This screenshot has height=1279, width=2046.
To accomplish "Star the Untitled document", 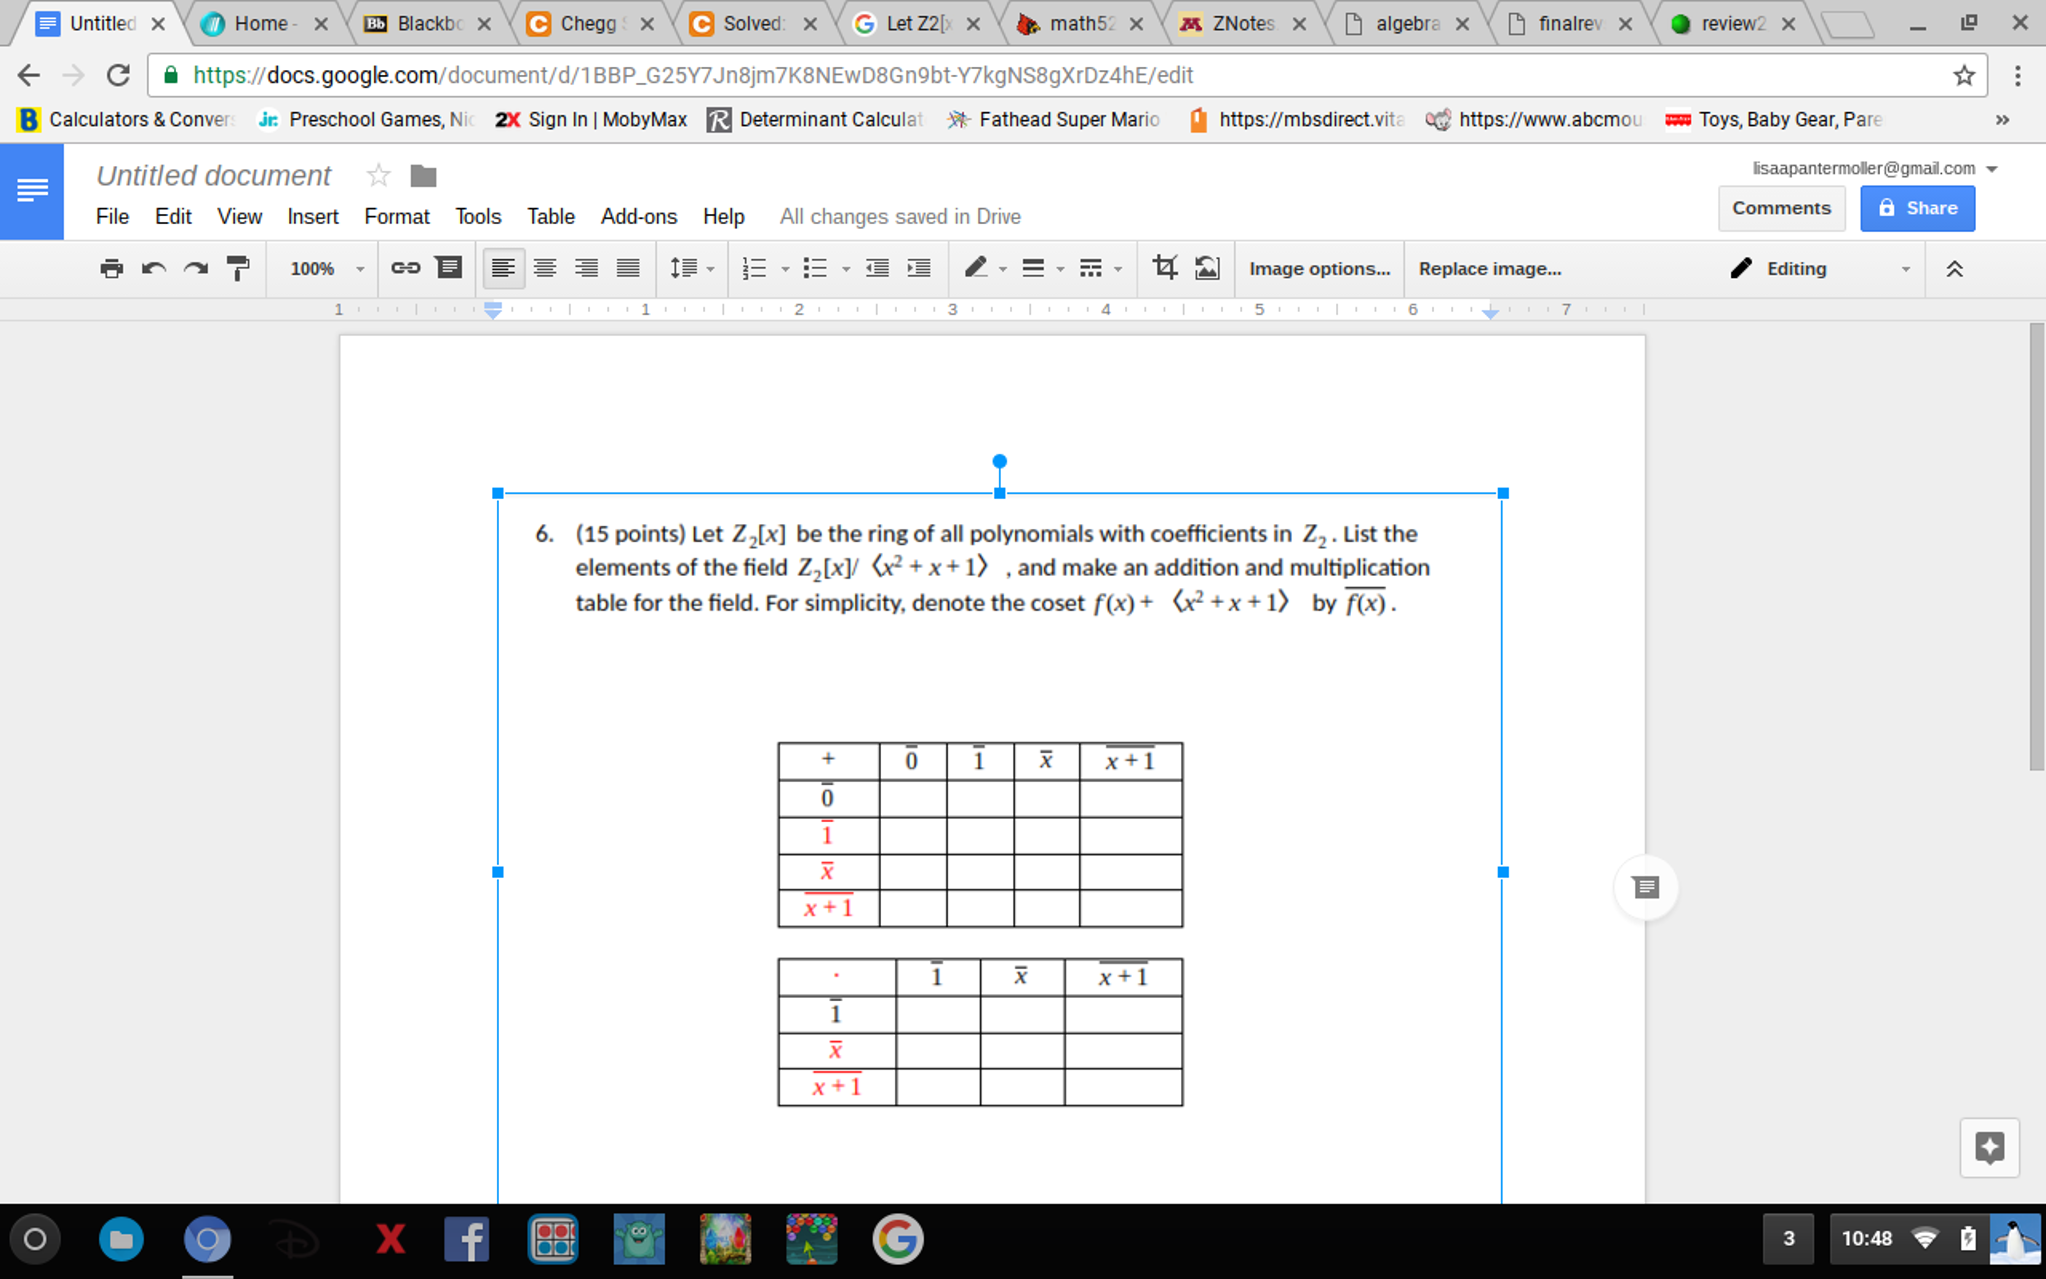I will coord(378,176).
